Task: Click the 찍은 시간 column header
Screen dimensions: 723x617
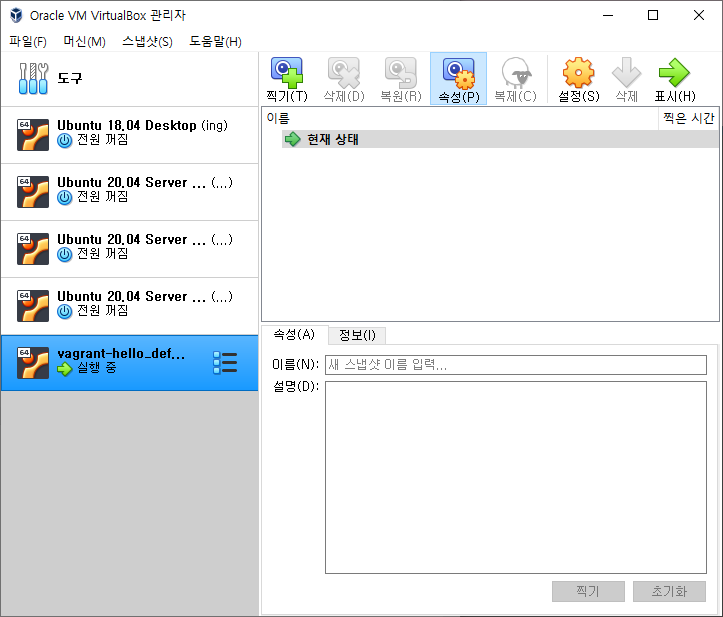Action: click(x=688, y=119)
